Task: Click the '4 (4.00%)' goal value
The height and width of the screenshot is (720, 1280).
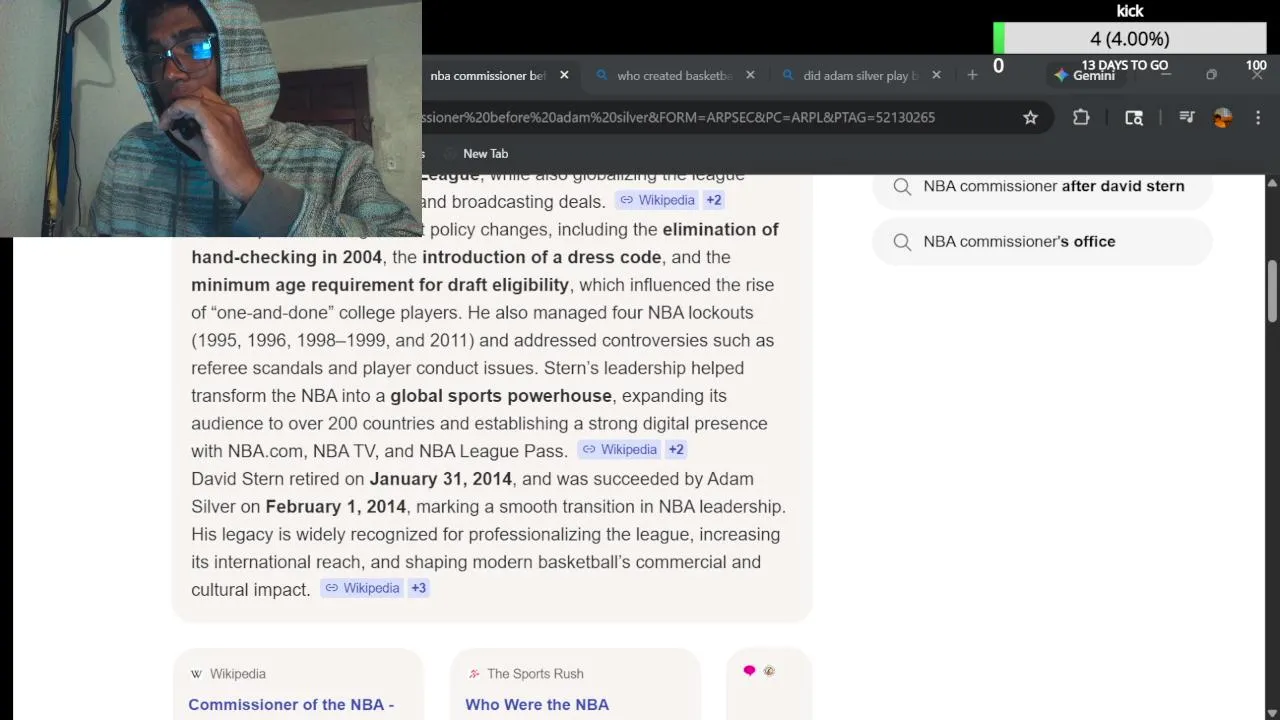Action: pos(1129,39)
